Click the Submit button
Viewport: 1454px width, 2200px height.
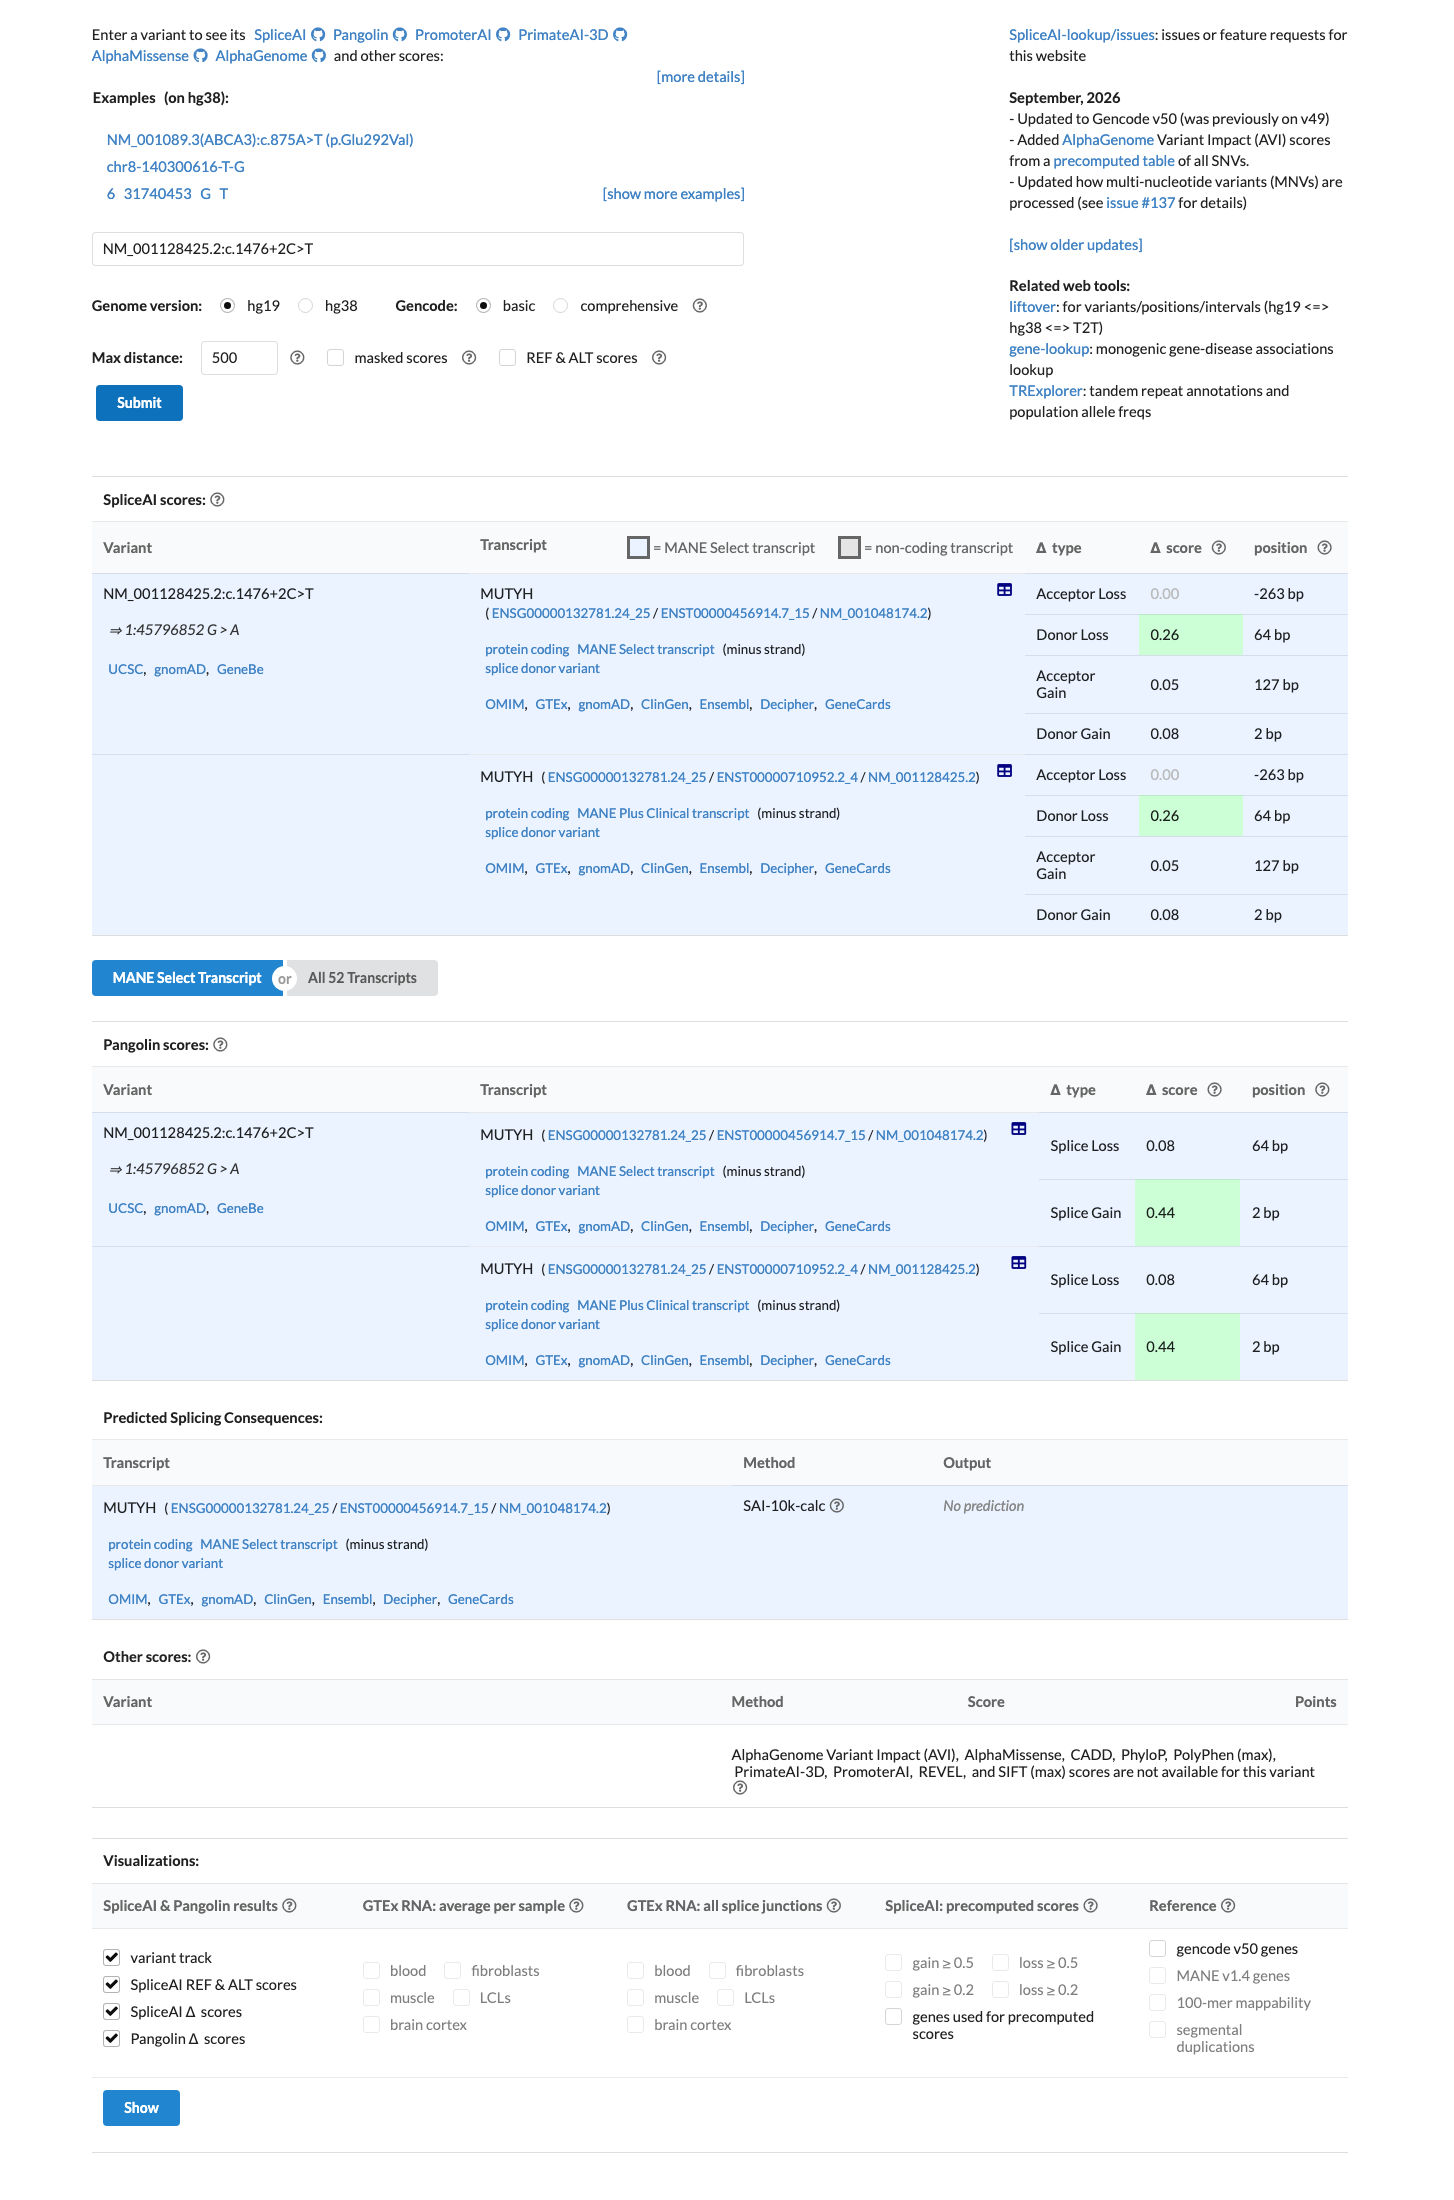coord(139,403)
